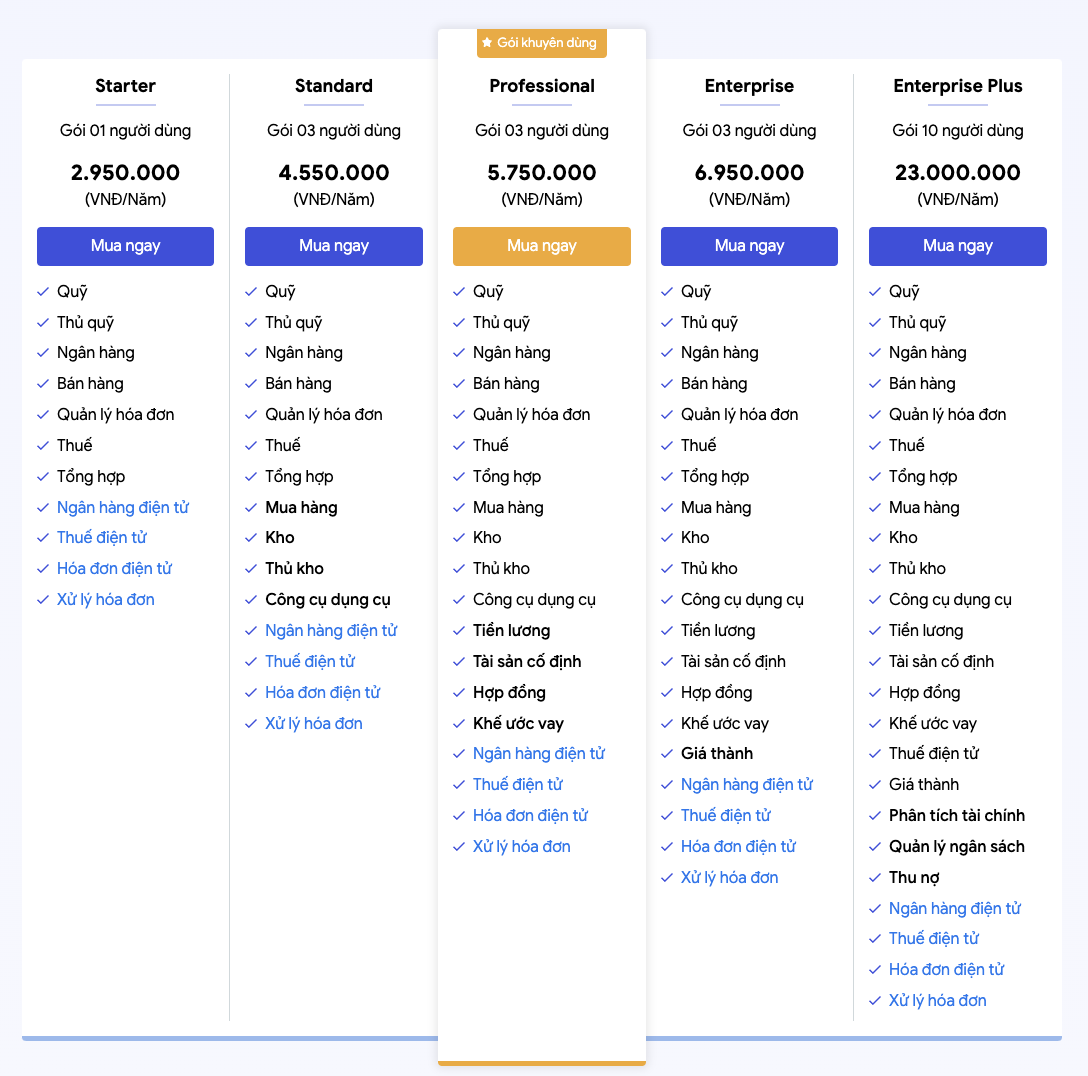
Task: Click the orange Mua ngay button for Professional
Action: pyautogui.click(x=542, y=246)
